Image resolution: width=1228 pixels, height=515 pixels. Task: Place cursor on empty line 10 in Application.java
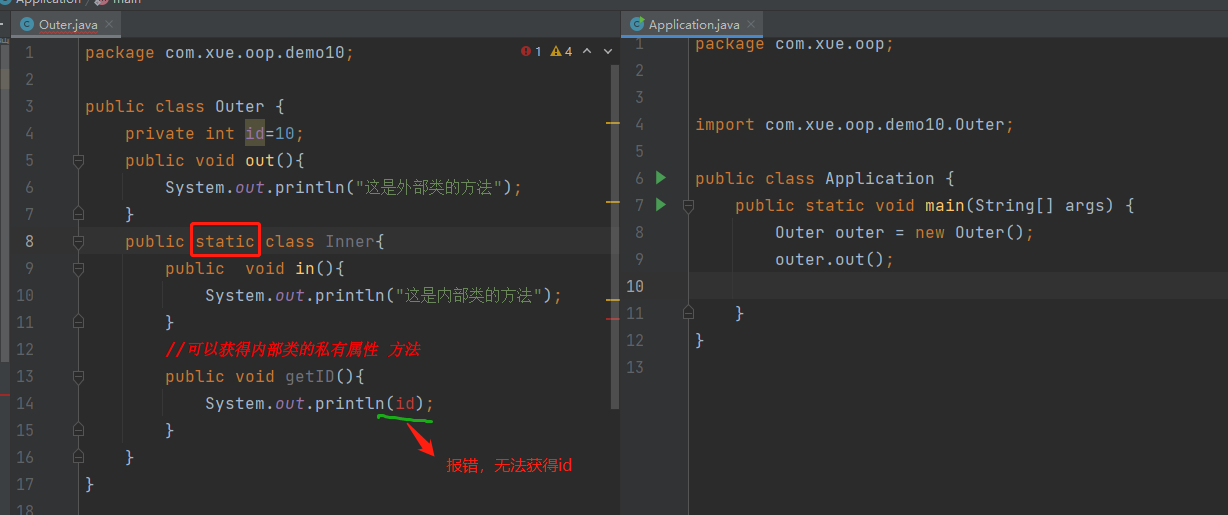pos(958,286)
